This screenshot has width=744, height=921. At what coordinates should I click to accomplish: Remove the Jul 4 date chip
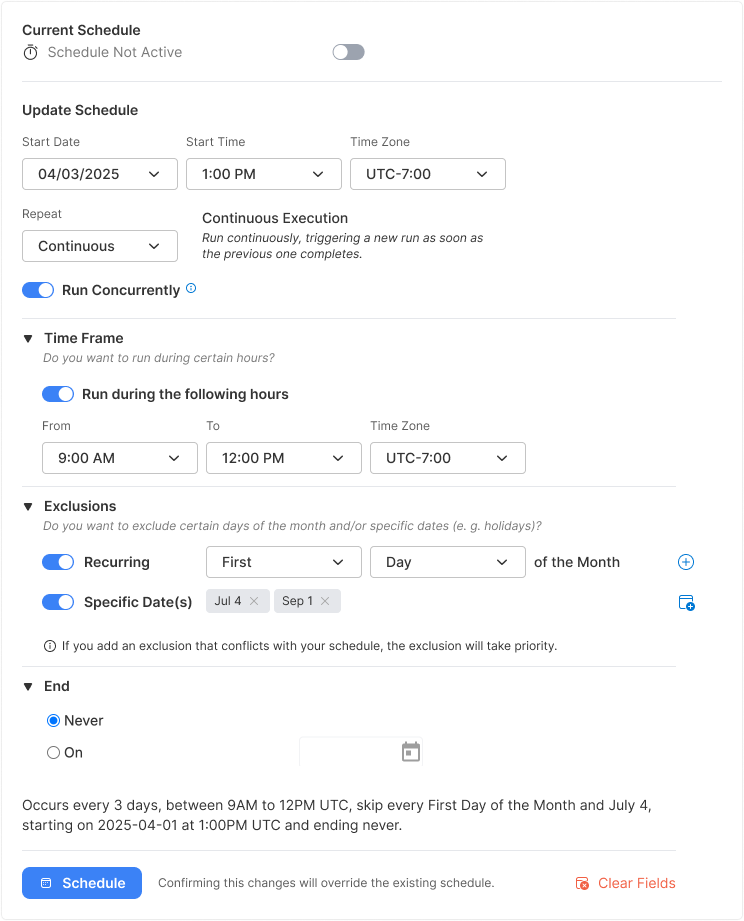click(x=254, y=601)
